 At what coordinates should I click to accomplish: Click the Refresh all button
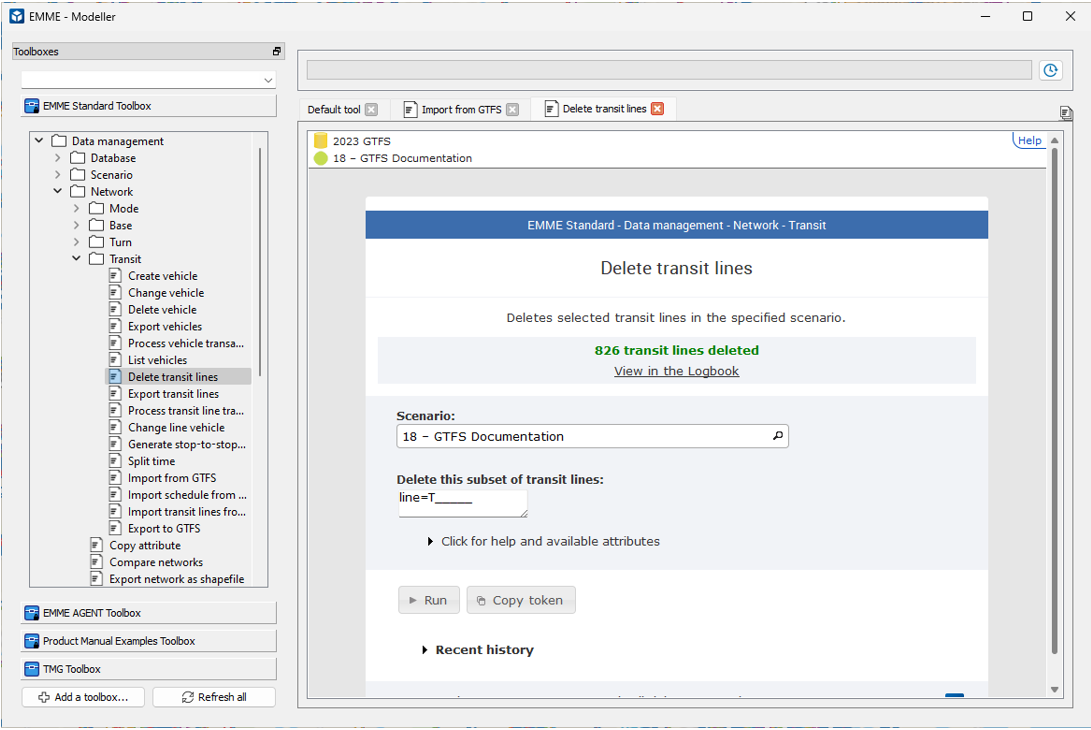tap(214, 697)
